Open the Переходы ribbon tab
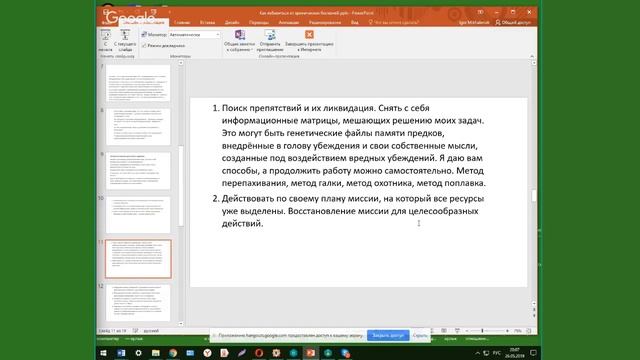640x360 pixels. pos(259,22)
